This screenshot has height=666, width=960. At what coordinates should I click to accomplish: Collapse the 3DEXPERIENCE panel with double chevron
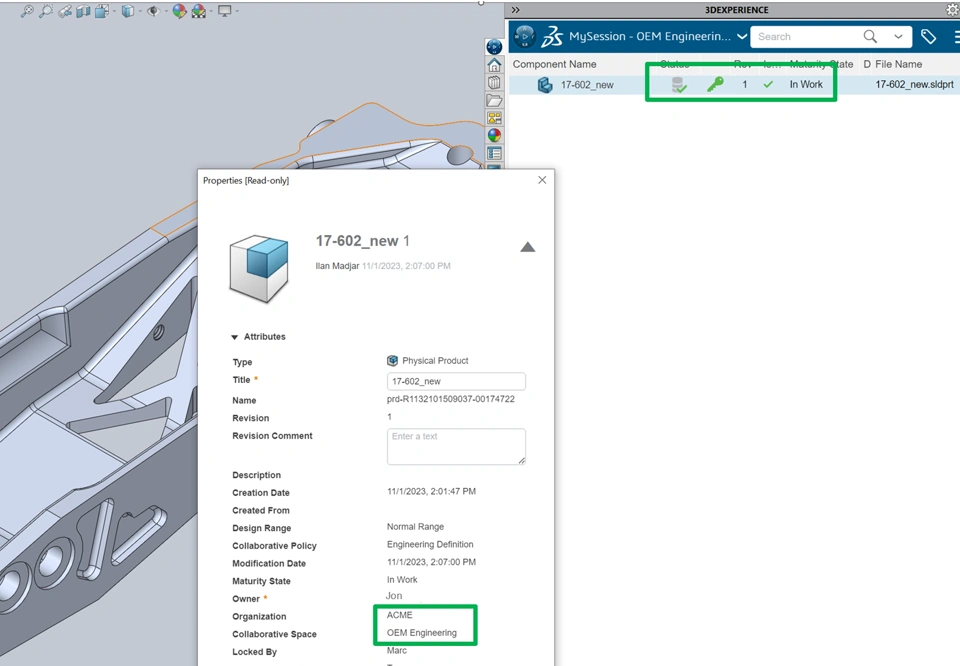tap(516, 10)
